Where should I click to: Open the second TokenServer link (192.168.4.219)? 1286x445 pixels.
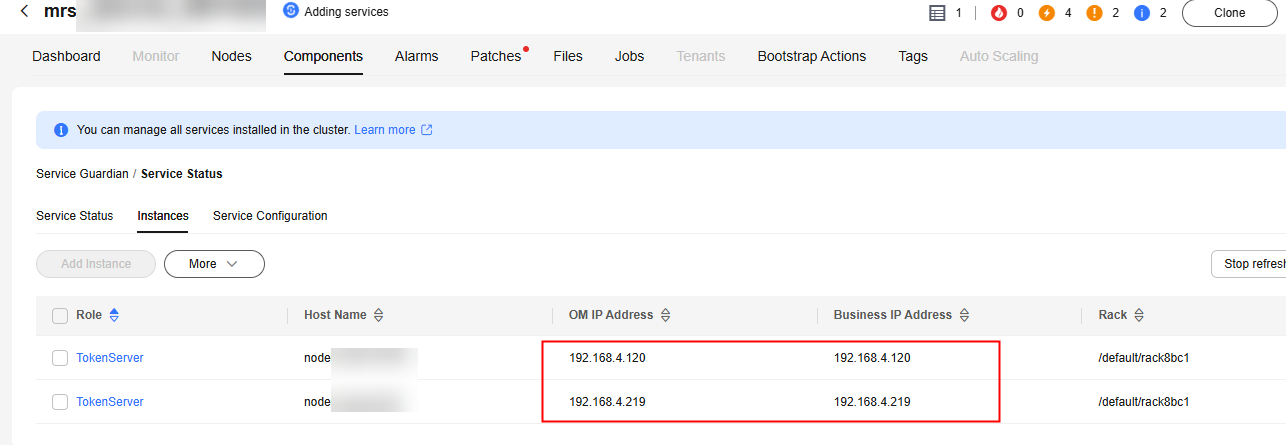pos(110,402)
